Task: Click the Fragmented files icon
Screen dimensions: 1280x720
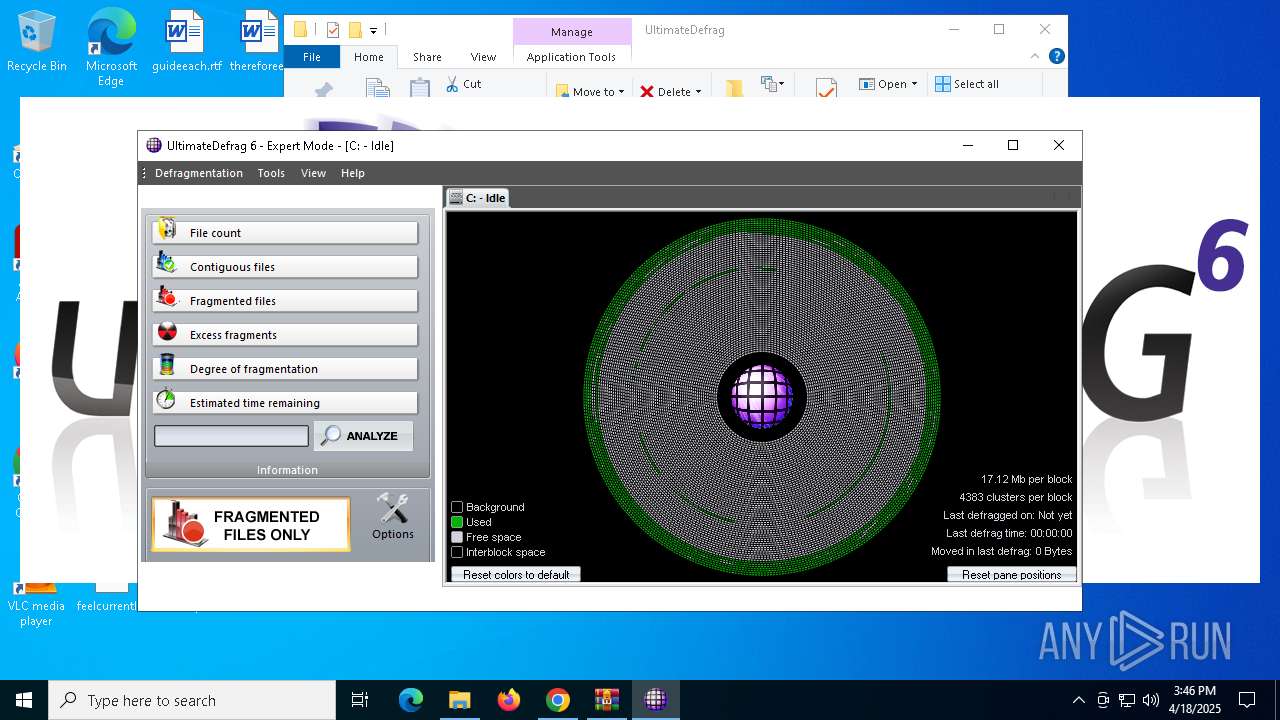Action: pos(167,298)
